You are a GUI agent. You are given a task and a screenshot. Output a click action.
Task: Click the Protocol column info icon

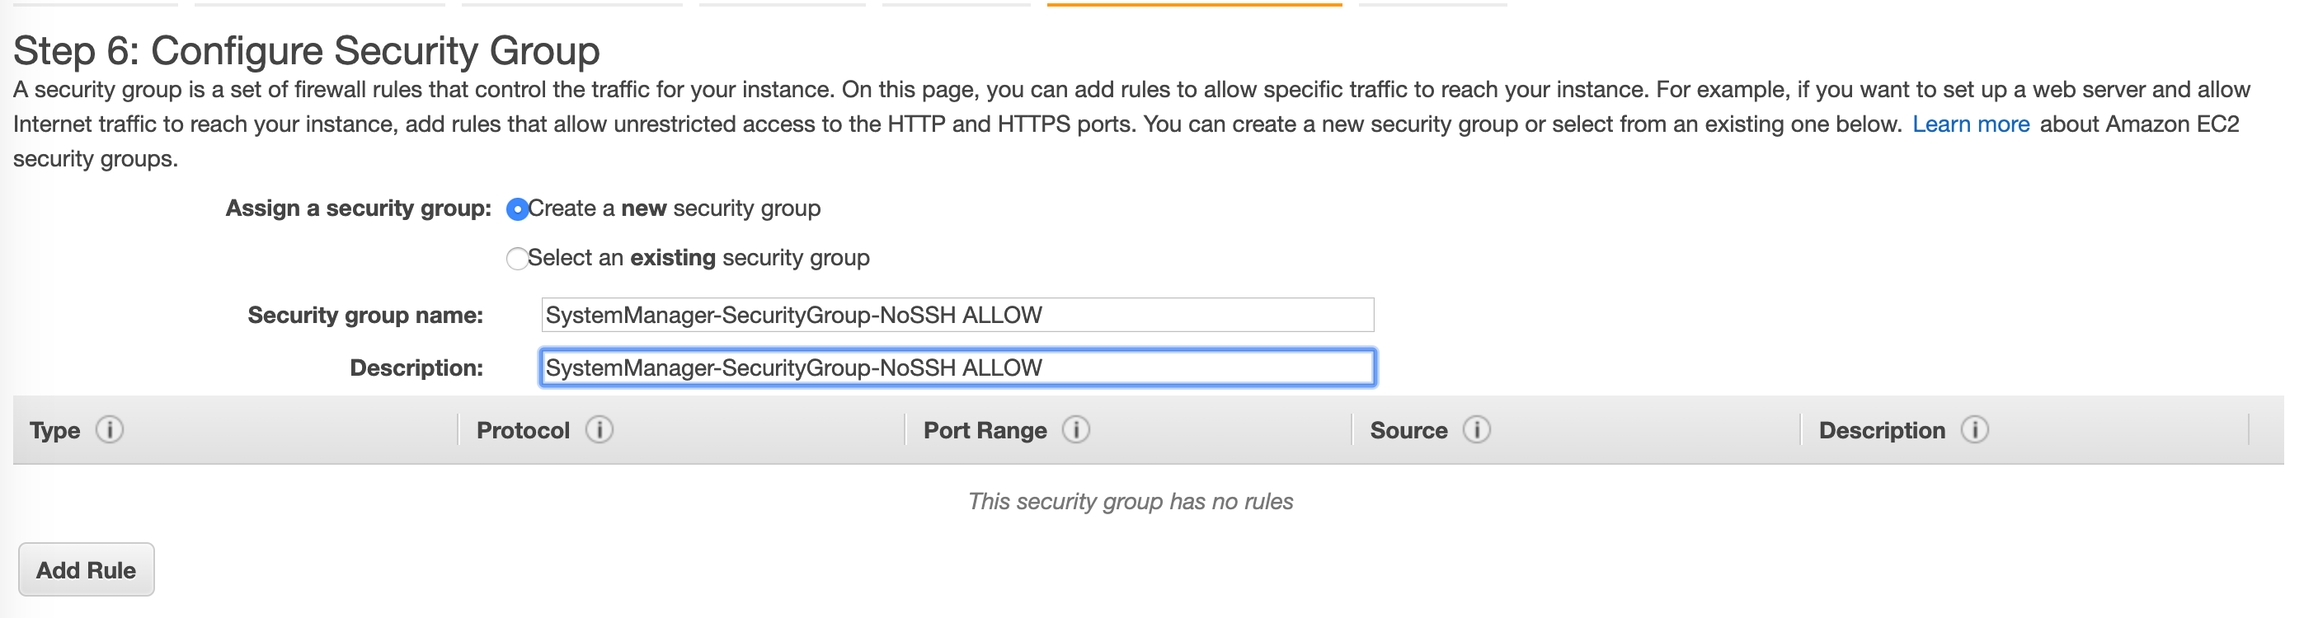pos(599,430)
